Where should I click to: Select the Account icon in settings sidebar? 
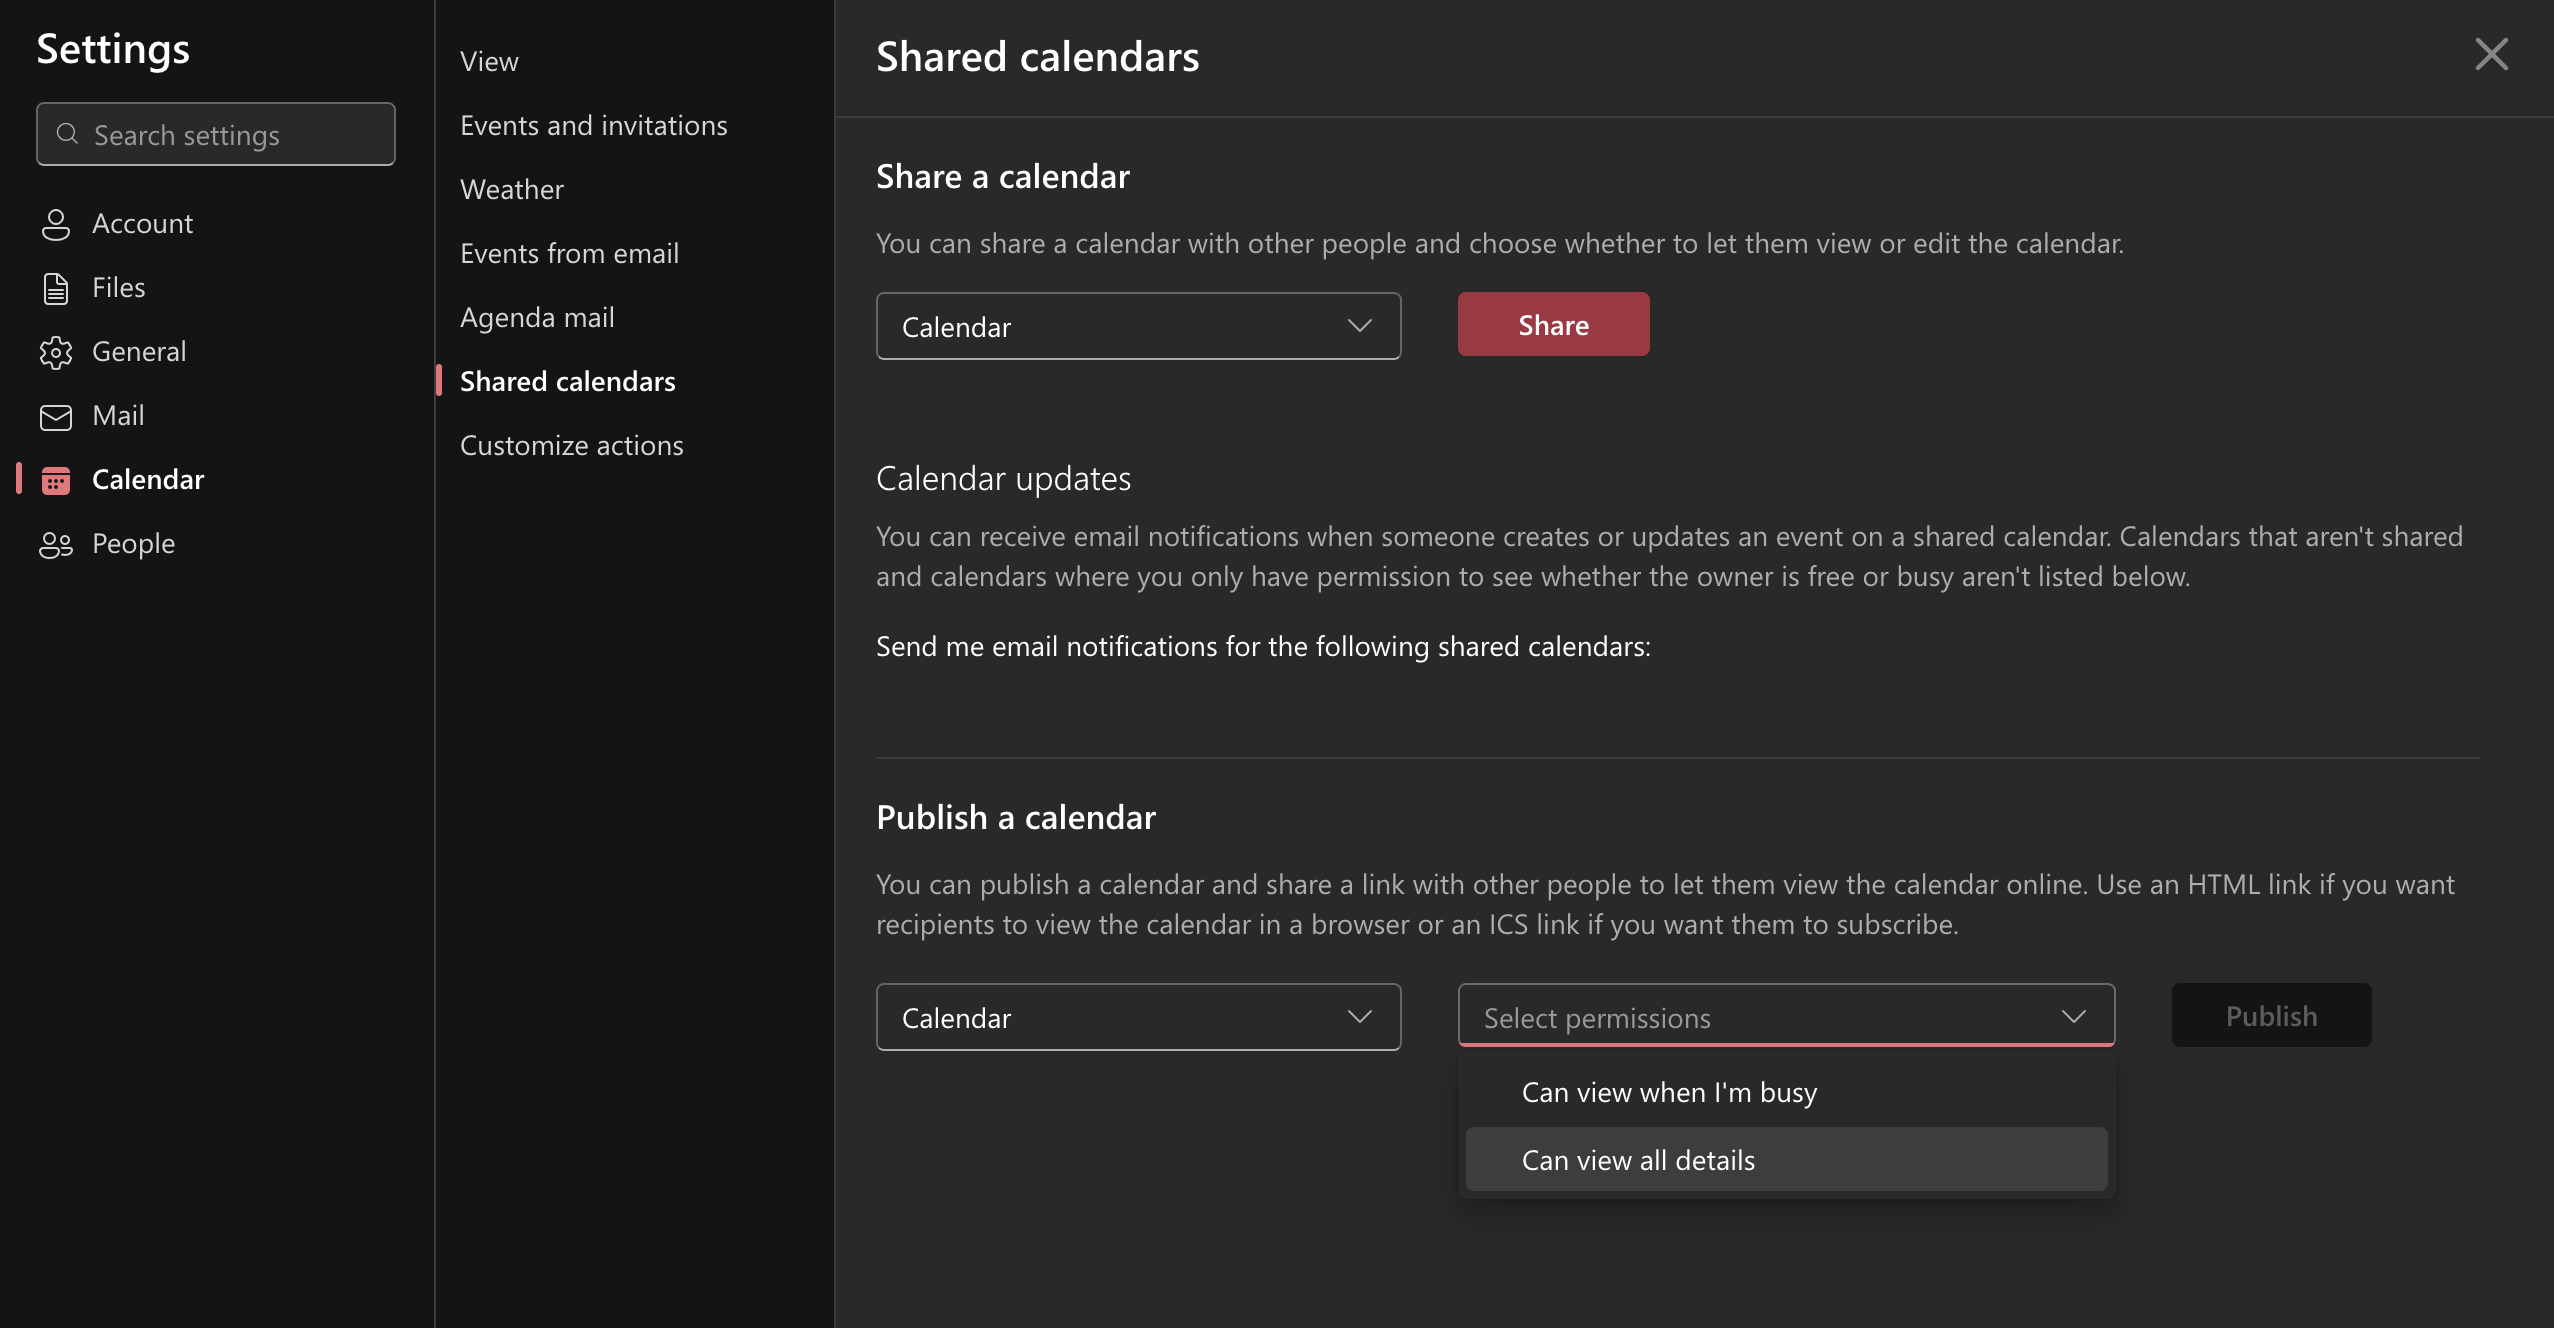click(x=57, y=224)
